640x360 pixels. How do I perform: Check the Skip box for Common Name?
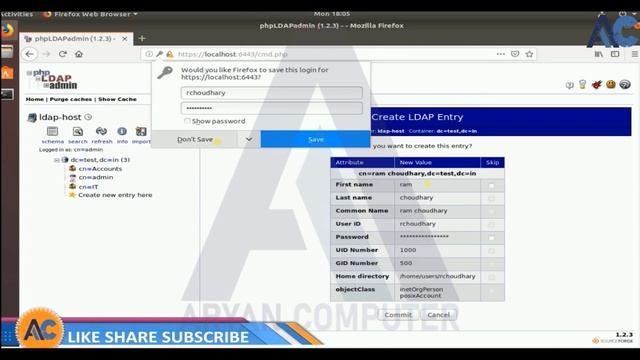(x=491, y=212)
